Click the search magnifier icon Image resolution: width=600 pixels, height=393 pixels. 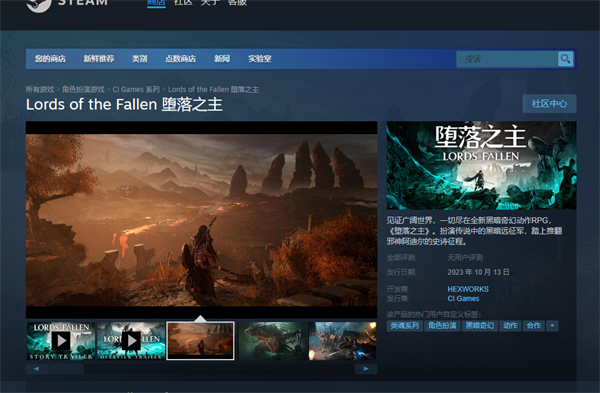pos(565,59)
